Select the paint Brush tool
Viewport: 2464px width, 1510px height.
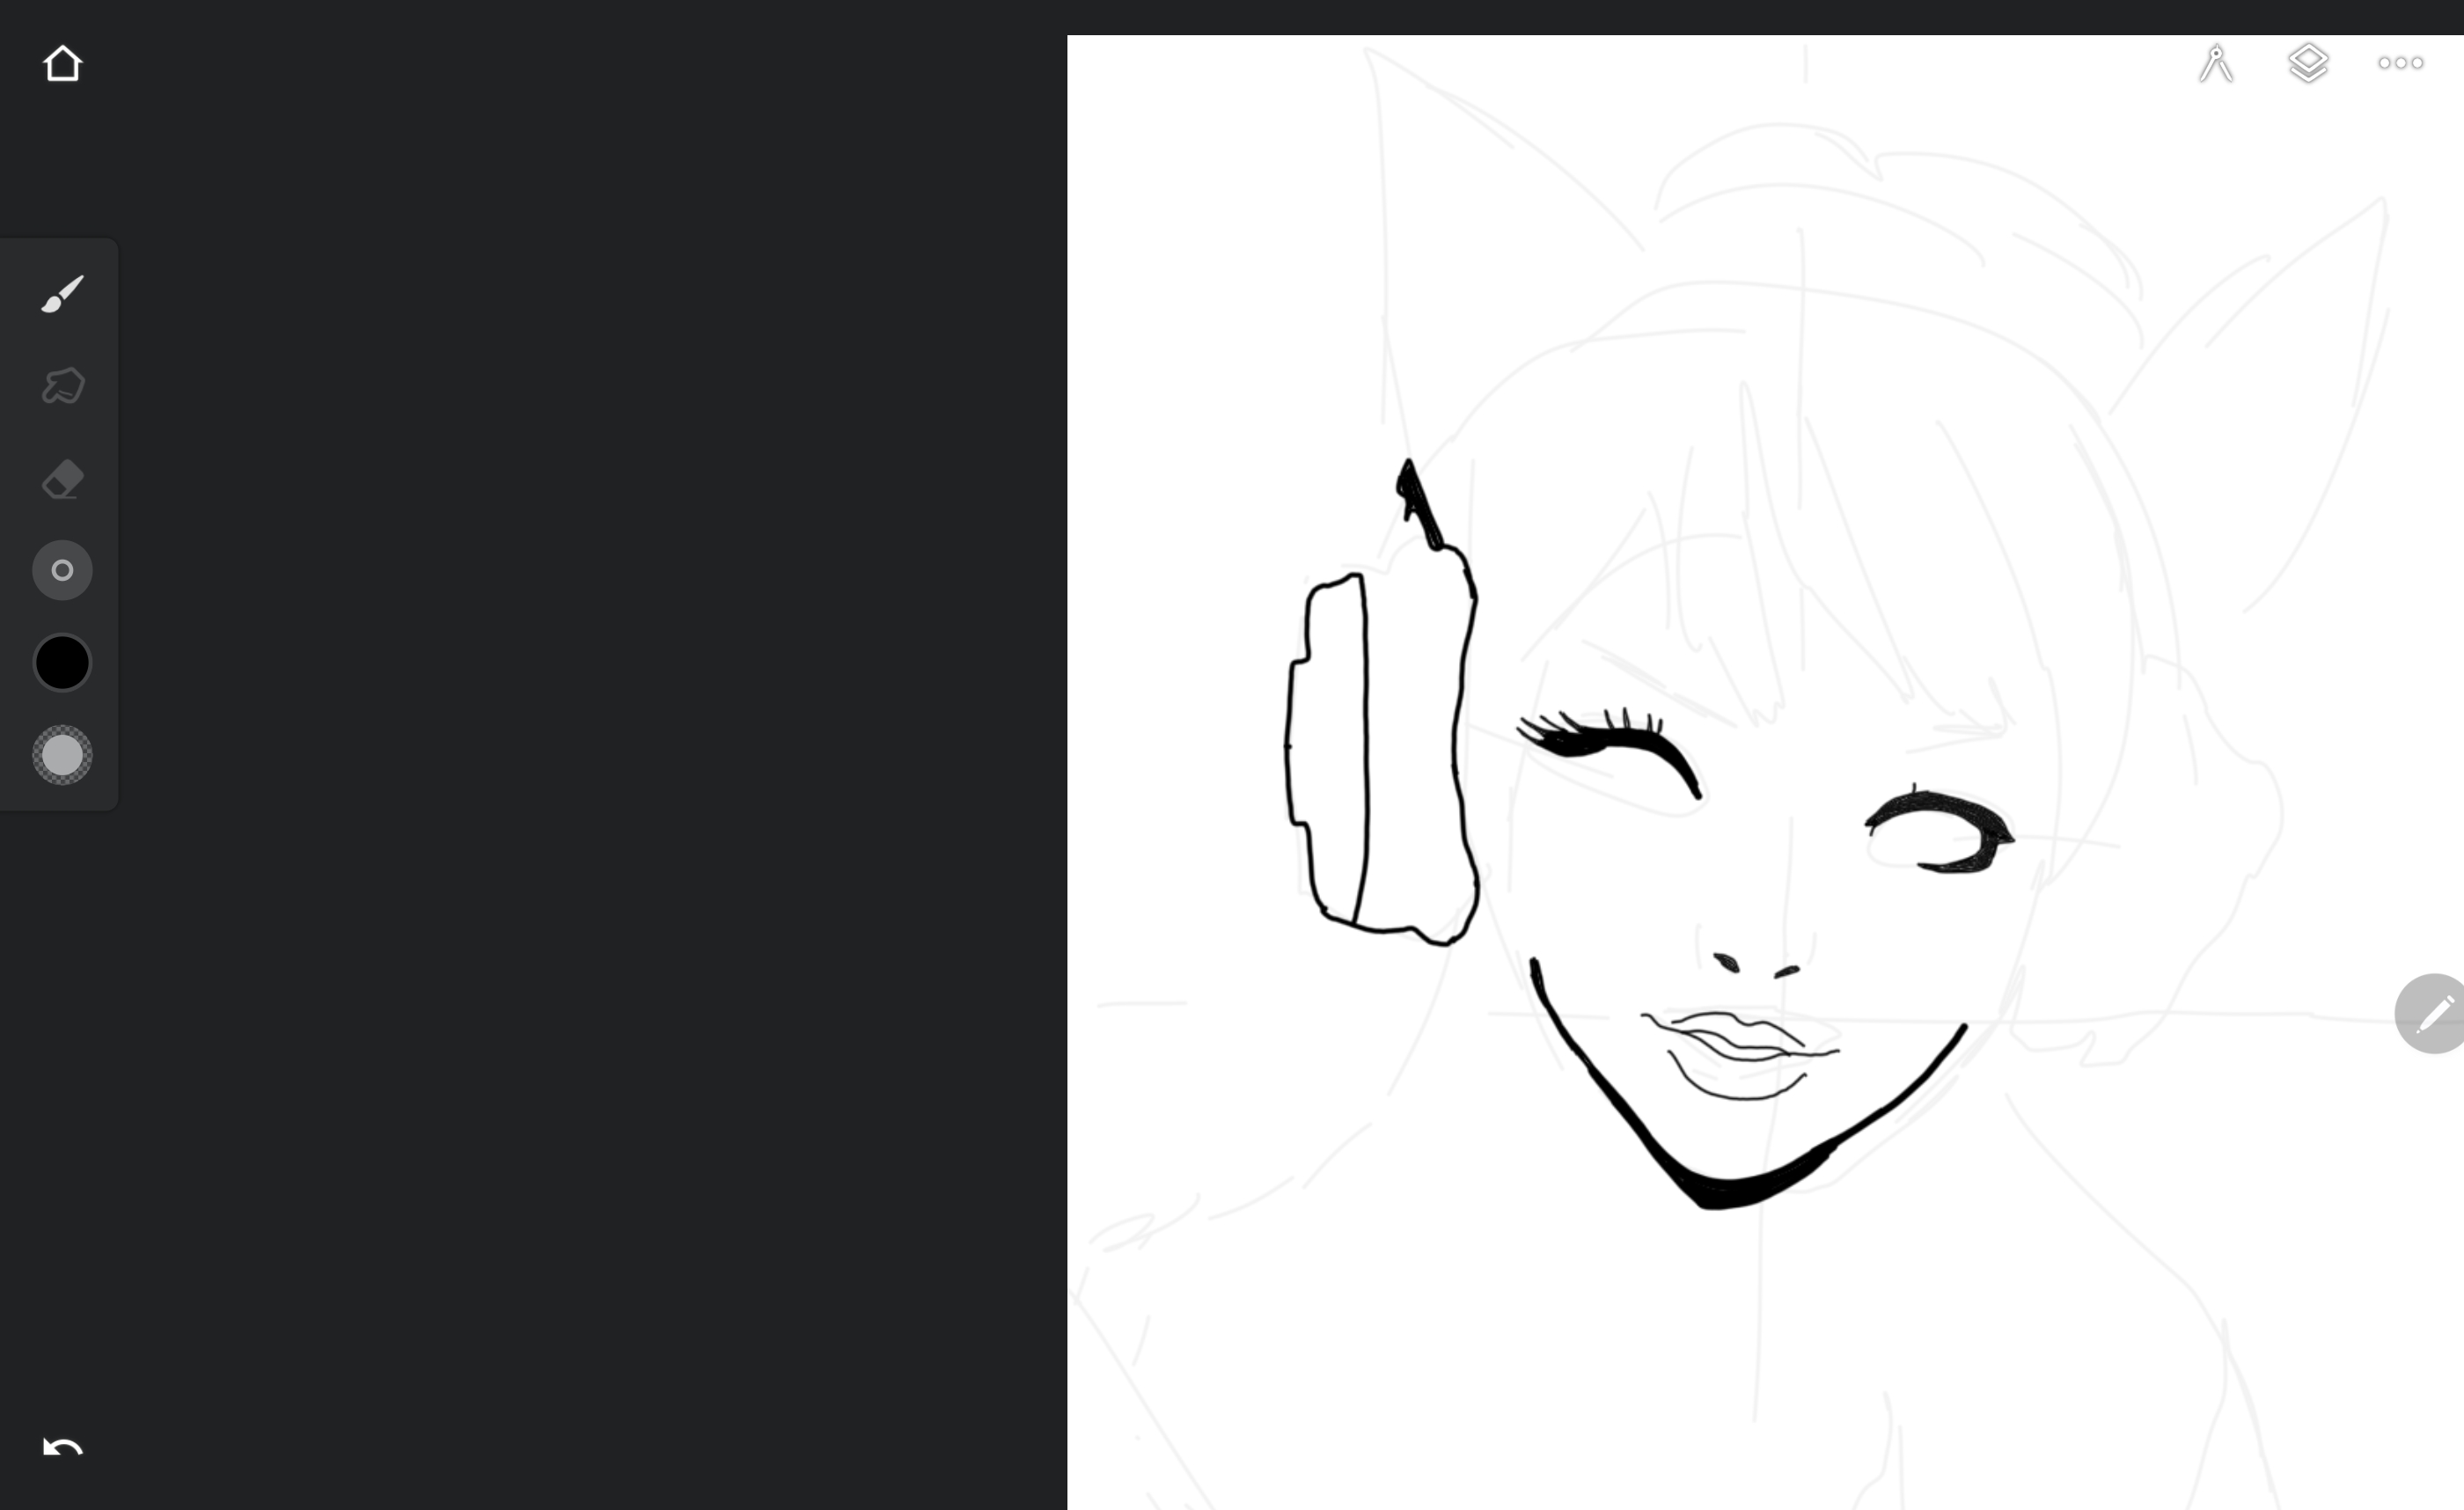(x=62, y=294)
